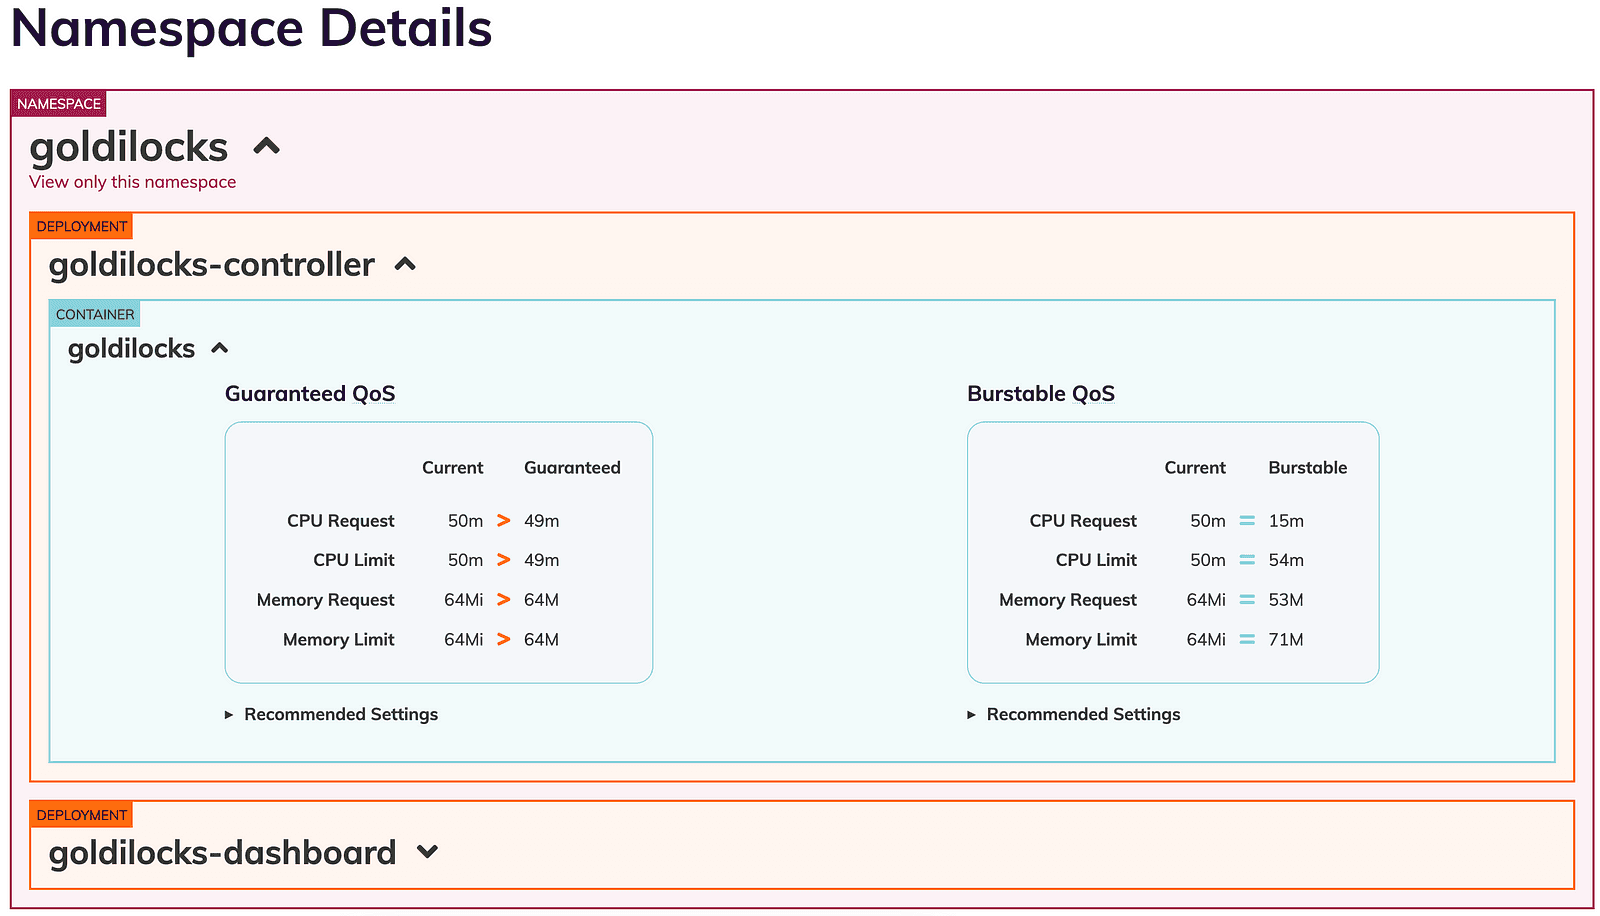Click the equals icon next to Memory Limit 71M

tap(1246, 639)
